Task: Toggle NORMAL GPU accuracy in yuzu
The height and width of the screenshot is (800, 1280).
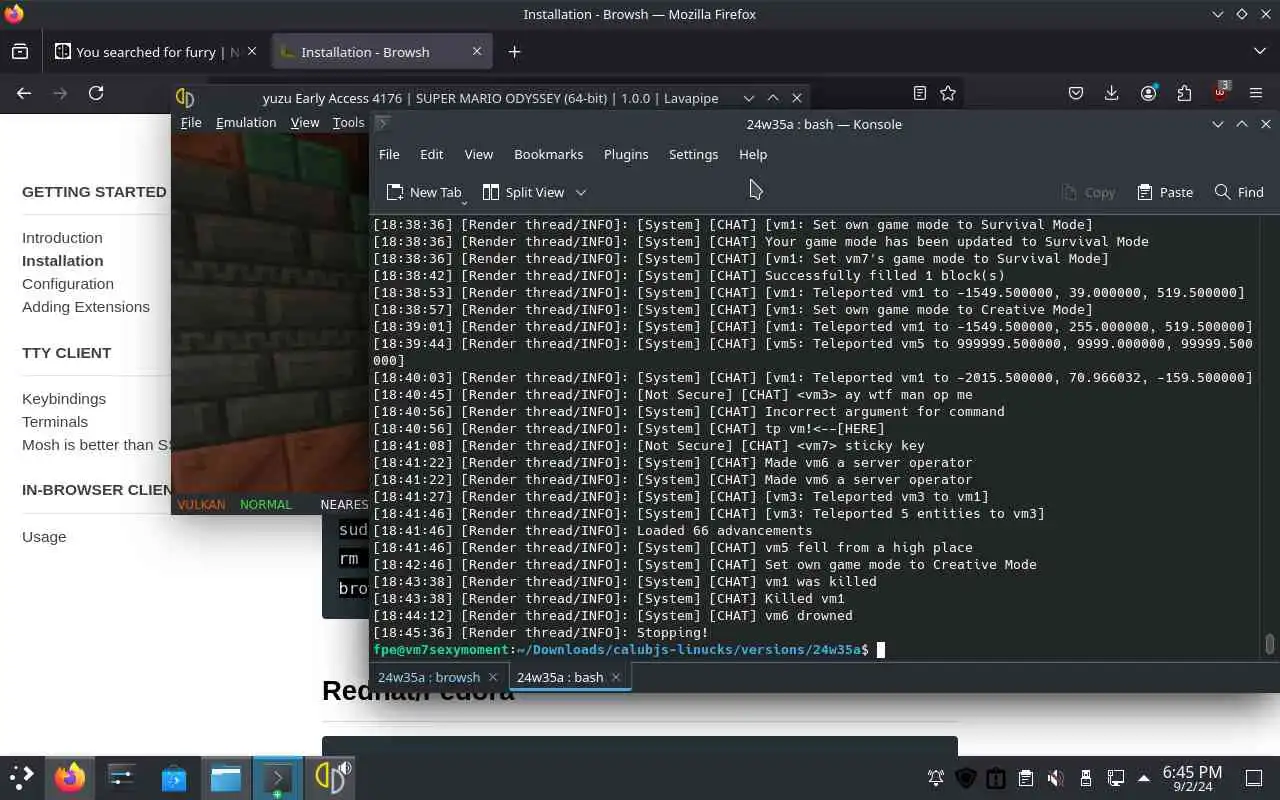Action: tap(266, 504)
